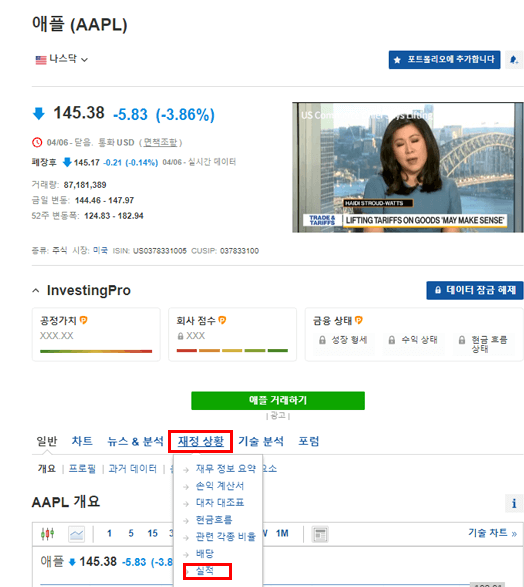Select the 과거 데이터 sub-tab
Viewport: 524px width, 587px height.
click(132, 468)
